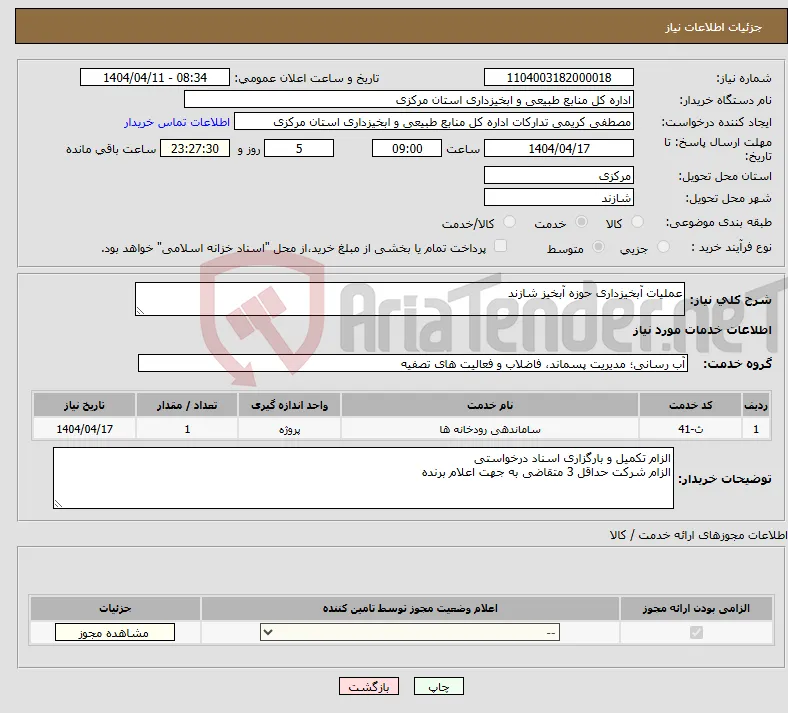Click the deadline hour field 09:00

(407, 148)
